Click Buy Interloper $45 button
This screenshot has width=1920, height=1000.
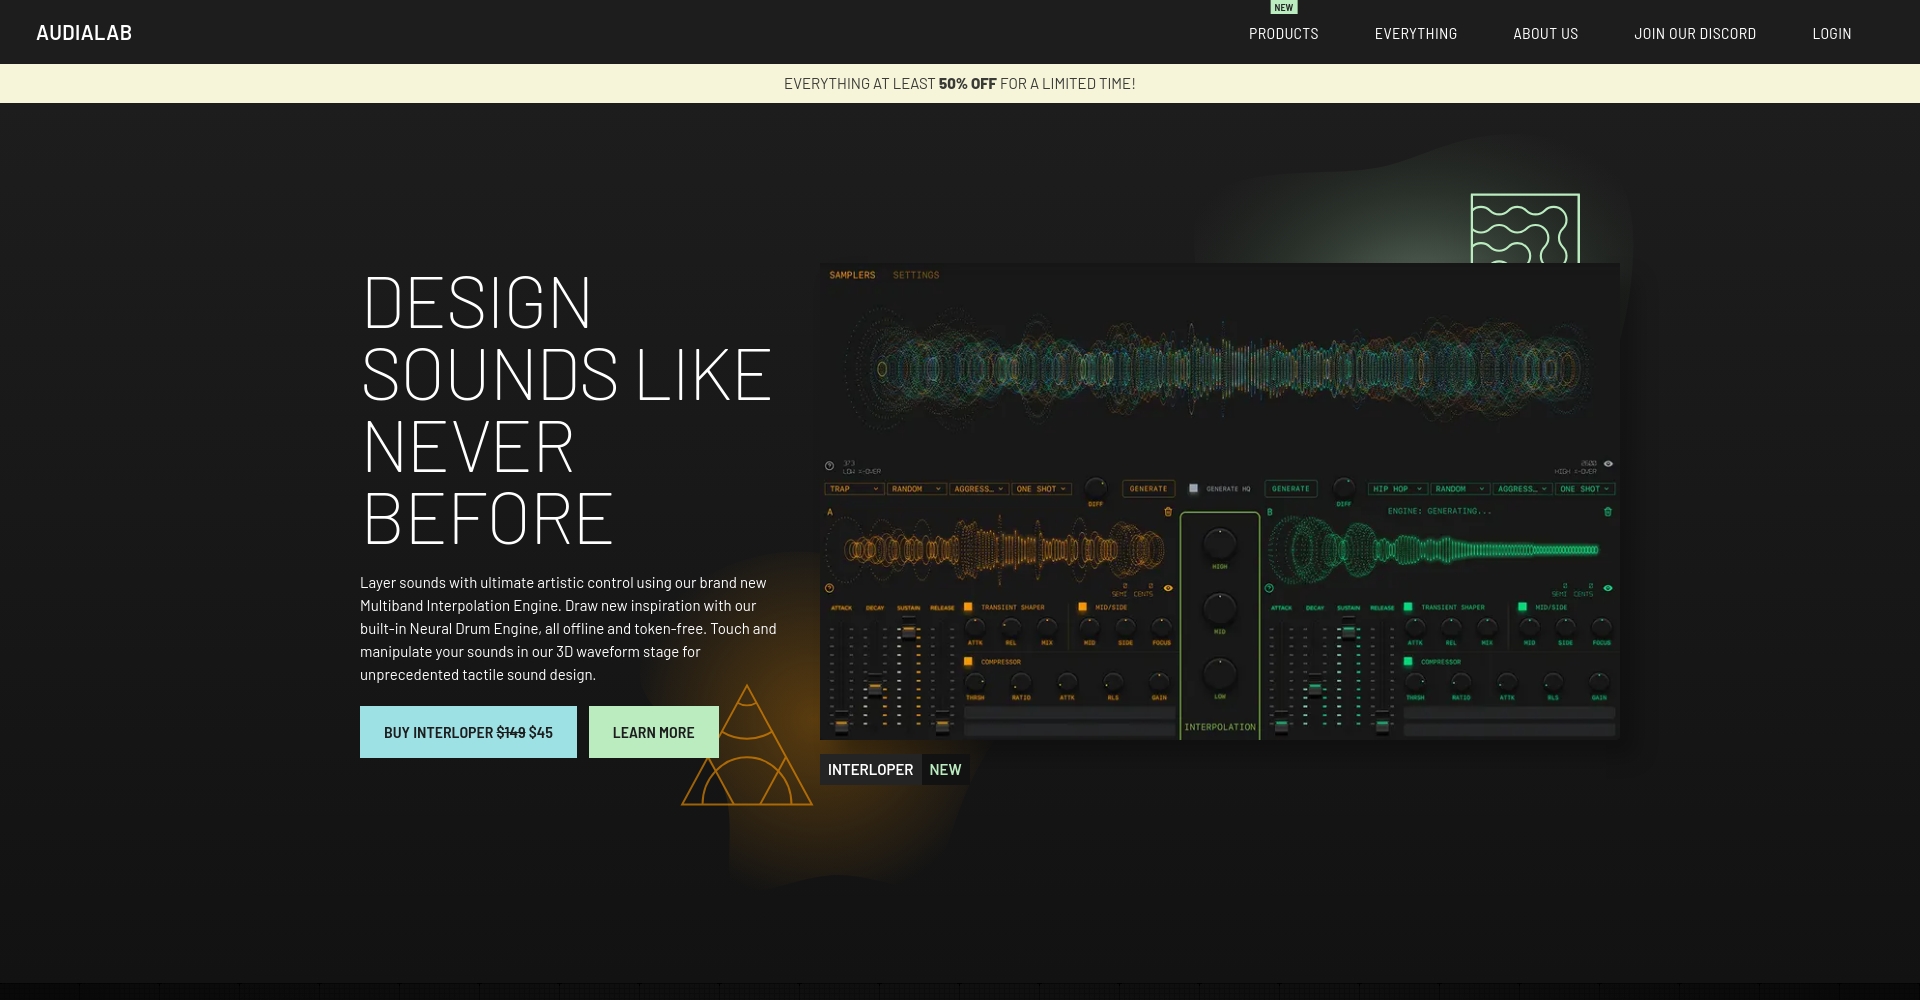[x=468, y=732]
